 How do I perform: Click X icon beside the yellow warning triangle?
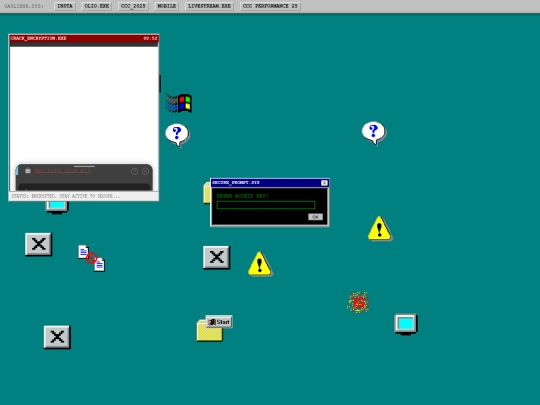pos(217,257)
